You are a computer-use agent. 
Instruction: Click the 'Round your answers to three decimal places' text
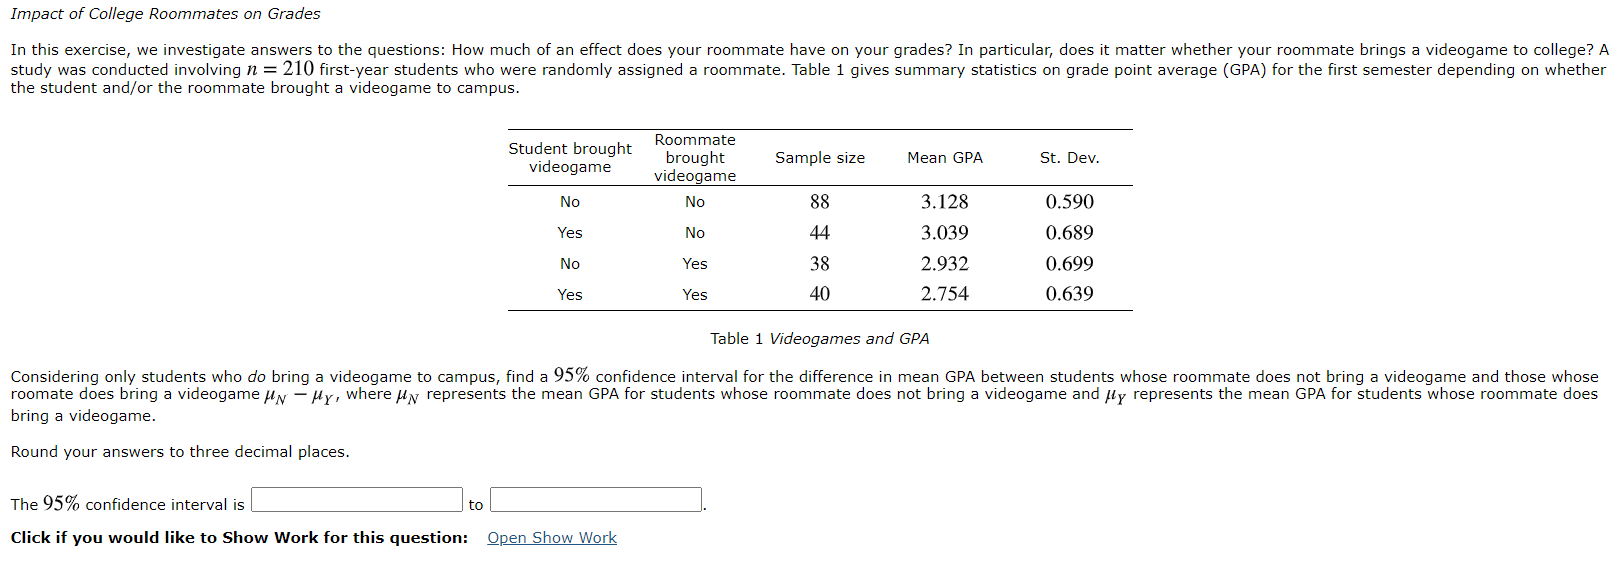[180, 452]
